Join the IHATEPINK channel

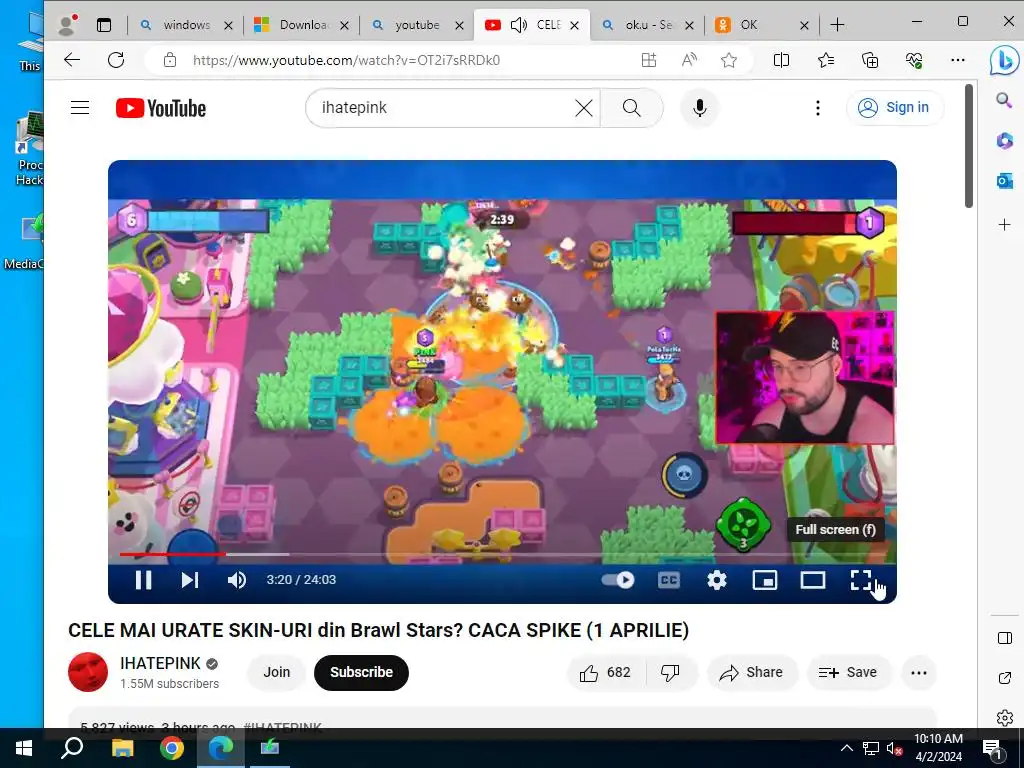(x=276, y=672)
